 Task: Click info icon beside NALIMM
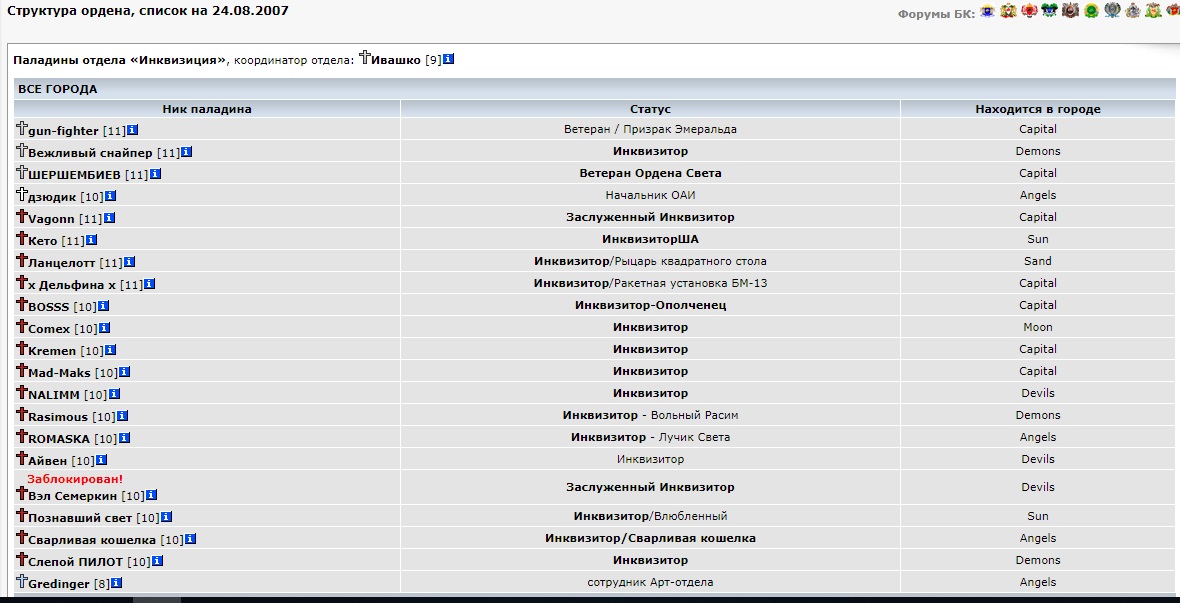pos(114,394)
